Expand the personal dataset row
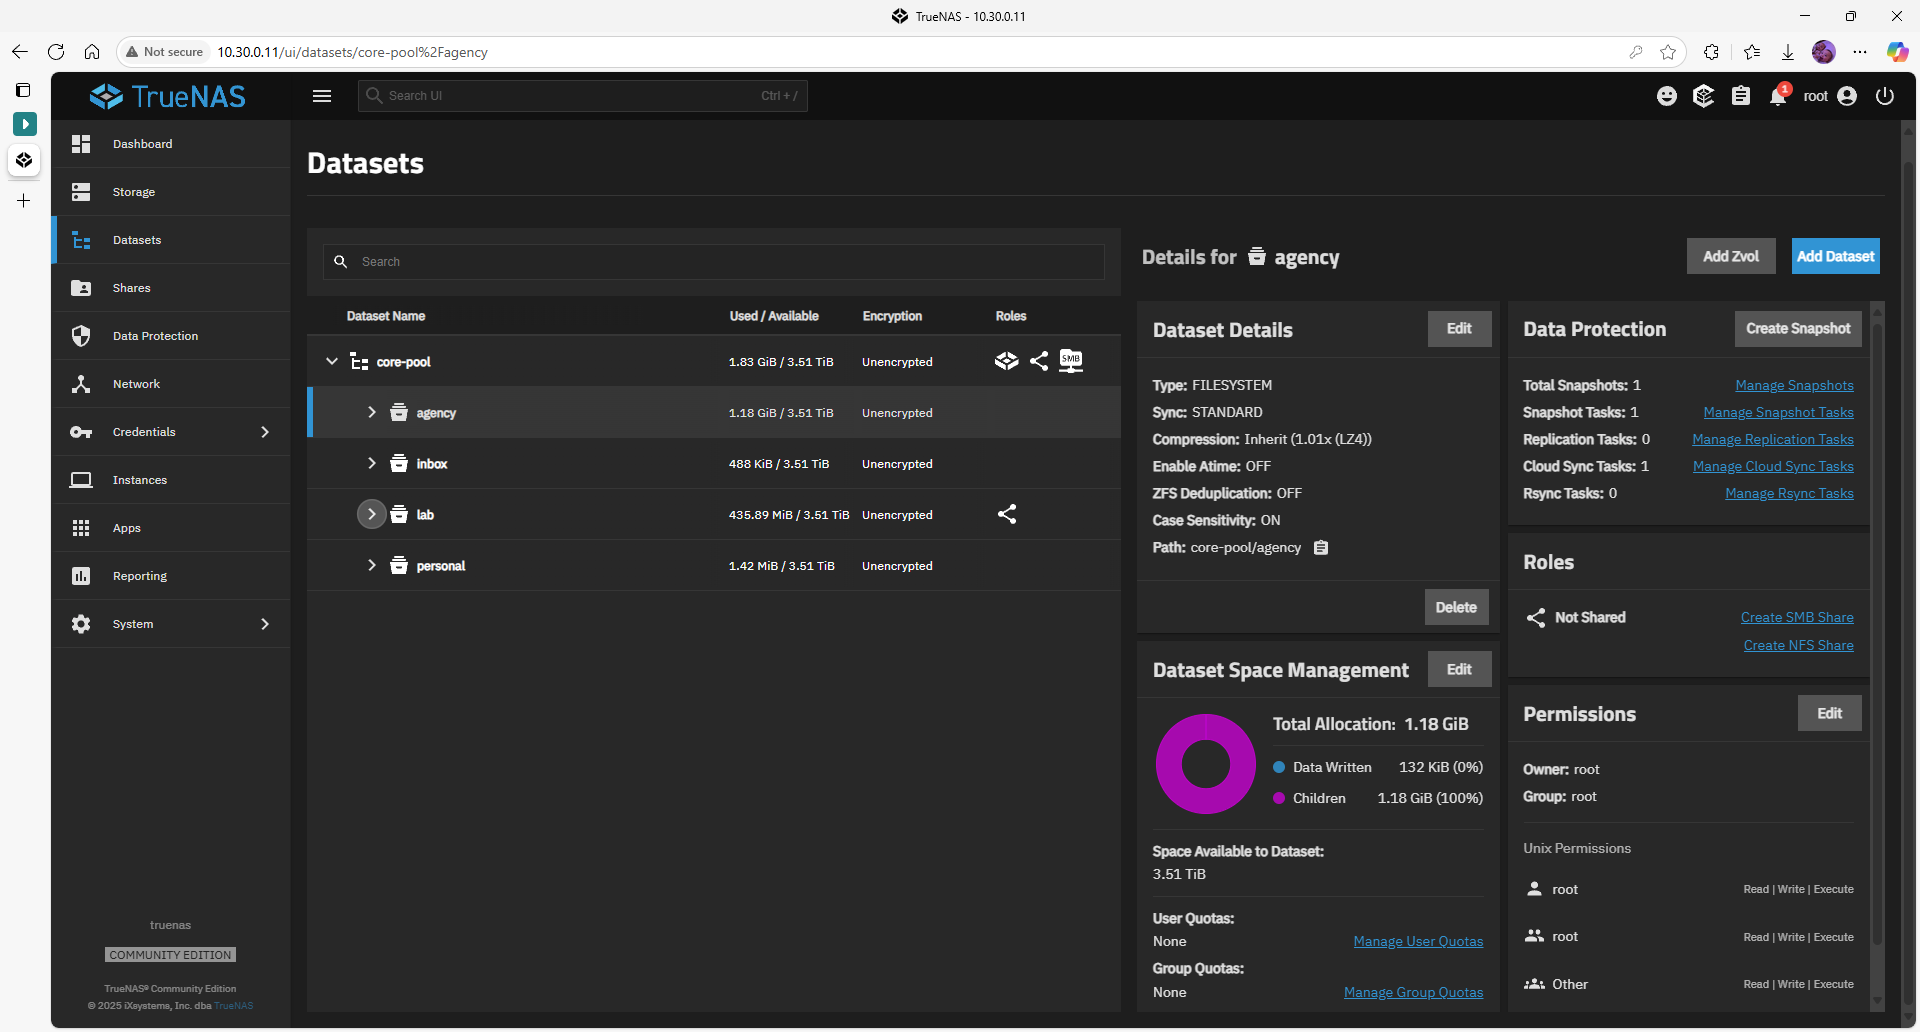This screenshot has width=1920, height=1032. [372, 565]
